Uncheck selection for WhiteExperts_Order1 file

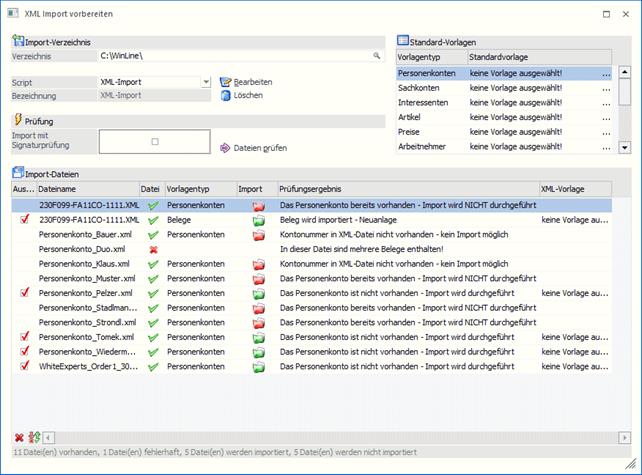pos(24,367)
